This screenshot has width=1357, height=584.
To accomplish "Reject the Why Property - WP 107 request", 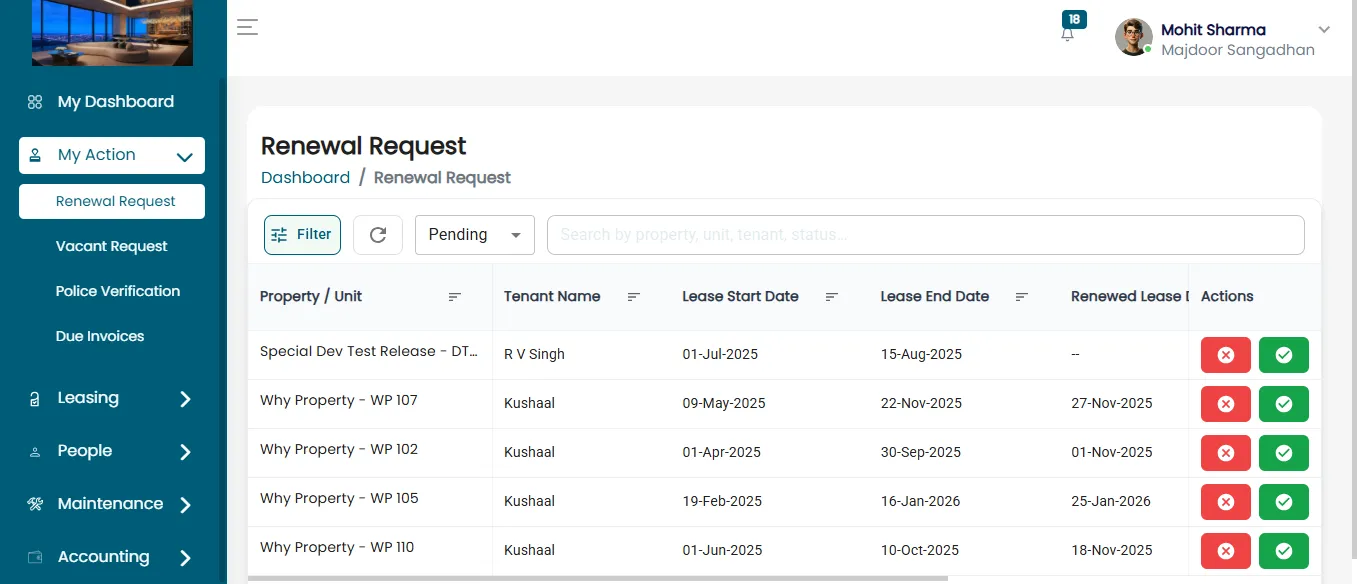I will 1226,404.
